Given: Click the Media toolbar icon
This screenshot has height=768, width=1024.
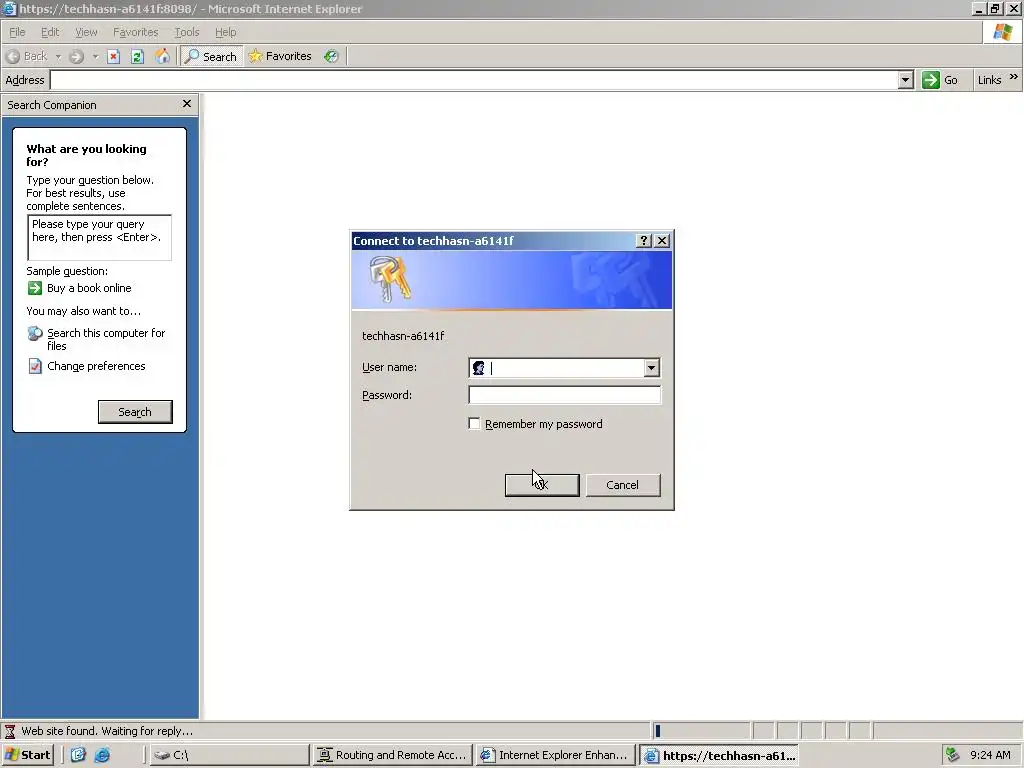Looking at the screenshot, I should pyautogui.click(x=331, y=56).
